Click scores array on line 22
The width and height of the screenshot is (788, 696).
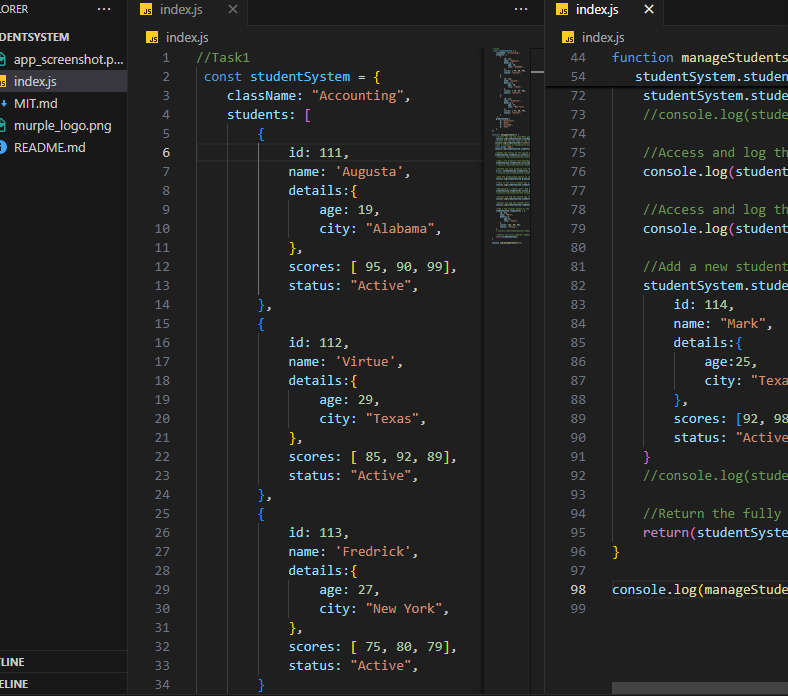click(403, 457)
